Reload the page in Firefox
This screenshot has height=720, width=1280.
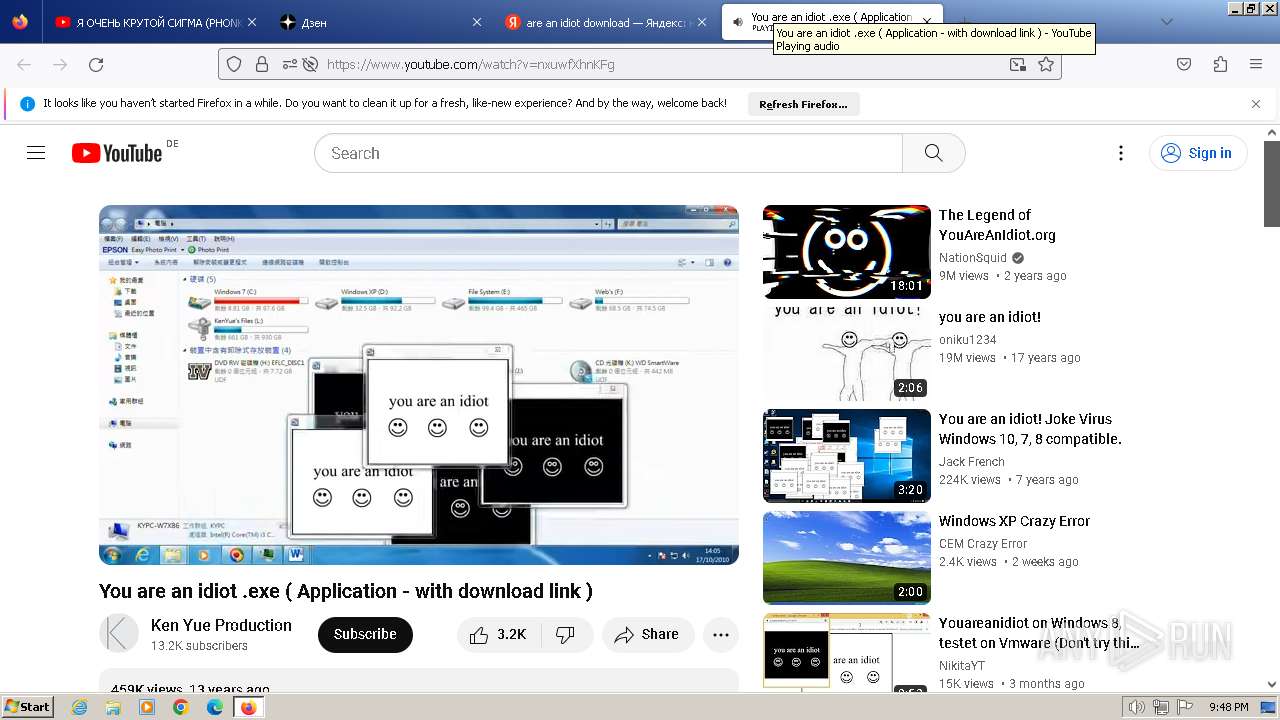point(96,64)
